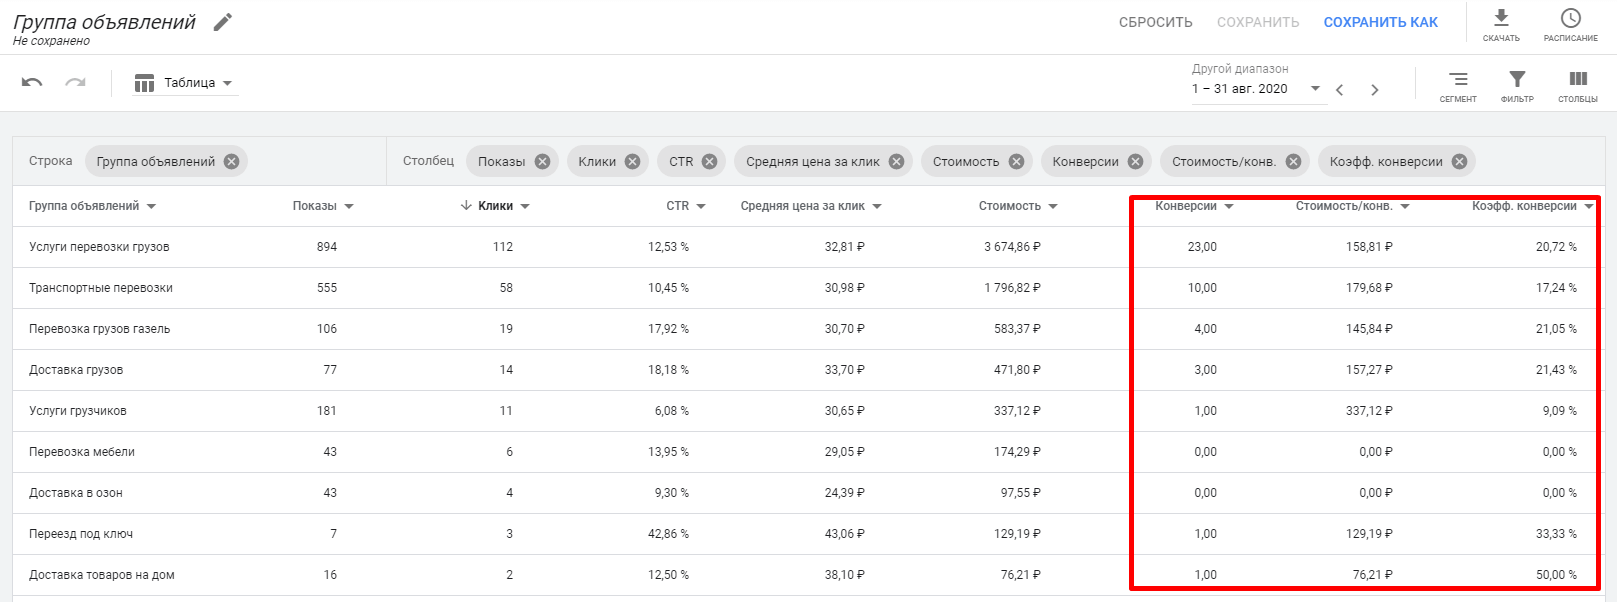Remove the Стоимость/конв. column chip
Viewport: 1617px width, 602px height.
tap(1293, 162)
